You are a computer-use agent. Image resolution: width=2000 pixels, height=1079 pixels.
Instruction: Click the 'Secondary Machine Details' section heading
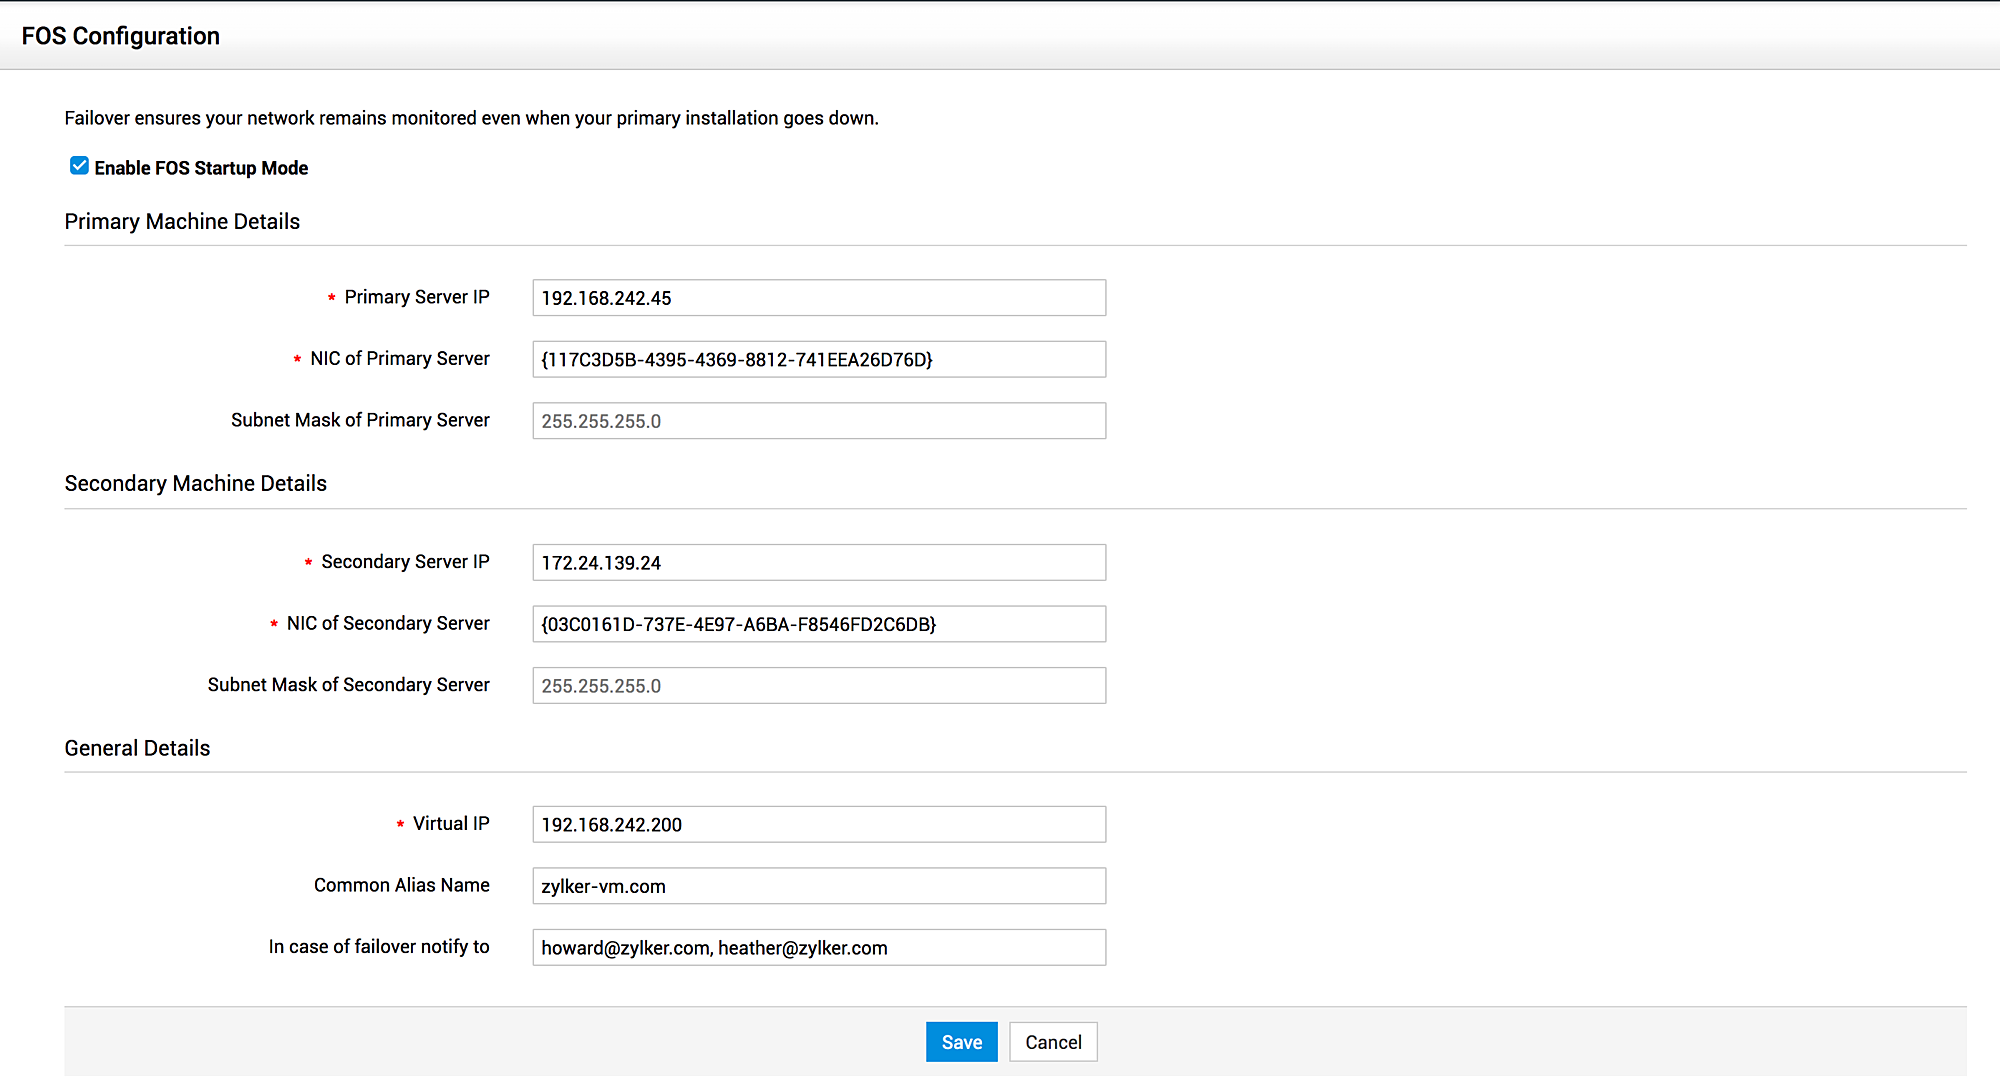click(196, 484)
